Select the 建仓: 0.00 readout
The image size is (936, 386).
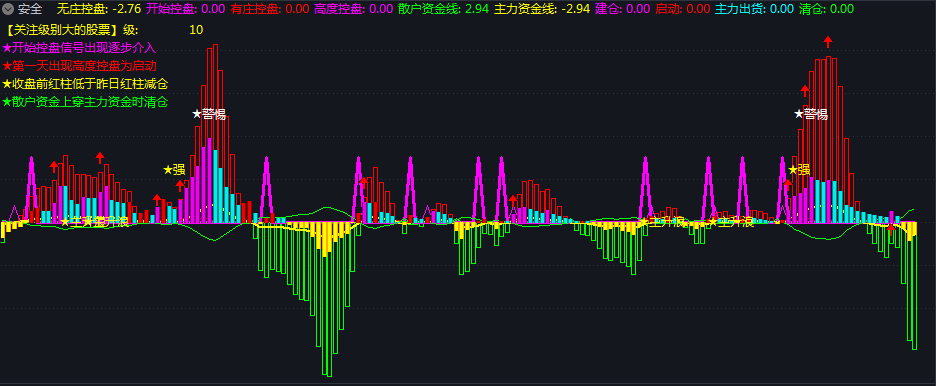[x=623, y=9]
